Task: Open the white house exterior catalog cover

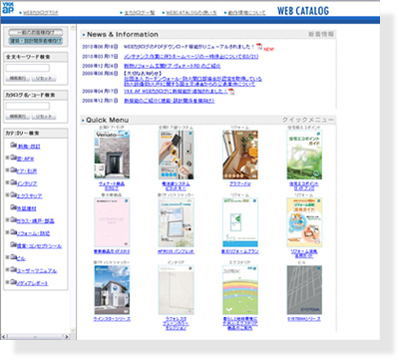Action: 112,290
